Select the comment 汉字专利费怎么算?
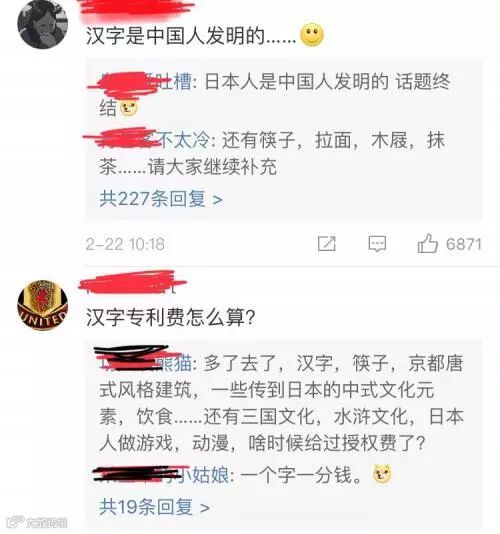This screenshot has width=500, height=534. tap(171, 317)
